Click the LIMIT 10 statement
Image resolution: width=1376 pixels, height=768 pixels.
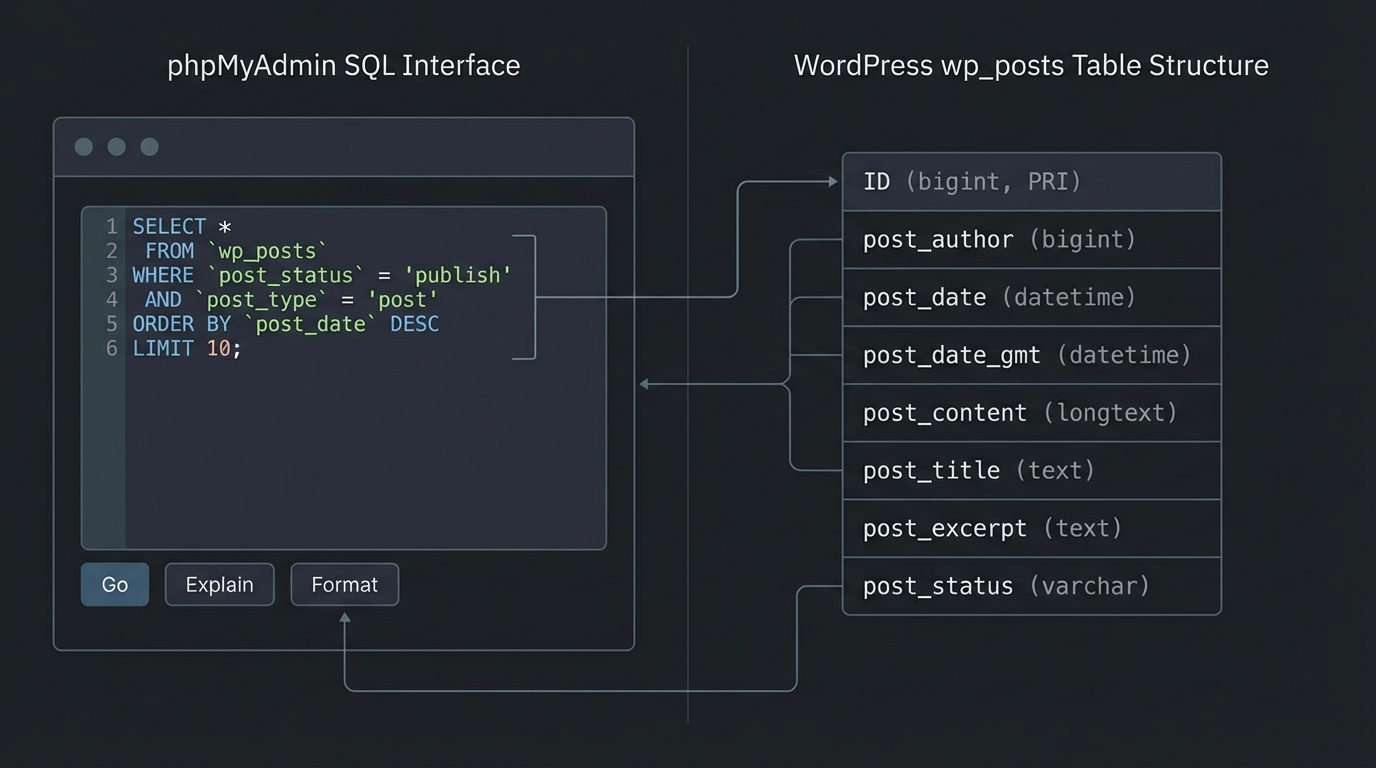[x=183, y=348]
